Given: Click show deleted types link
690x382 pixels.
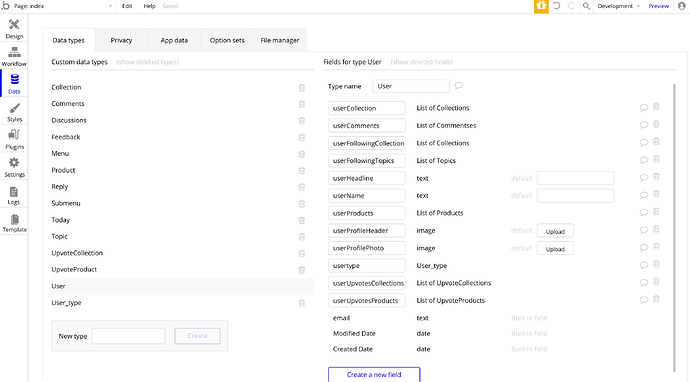Looking at the screenshot, I should [x=147, y=62].
